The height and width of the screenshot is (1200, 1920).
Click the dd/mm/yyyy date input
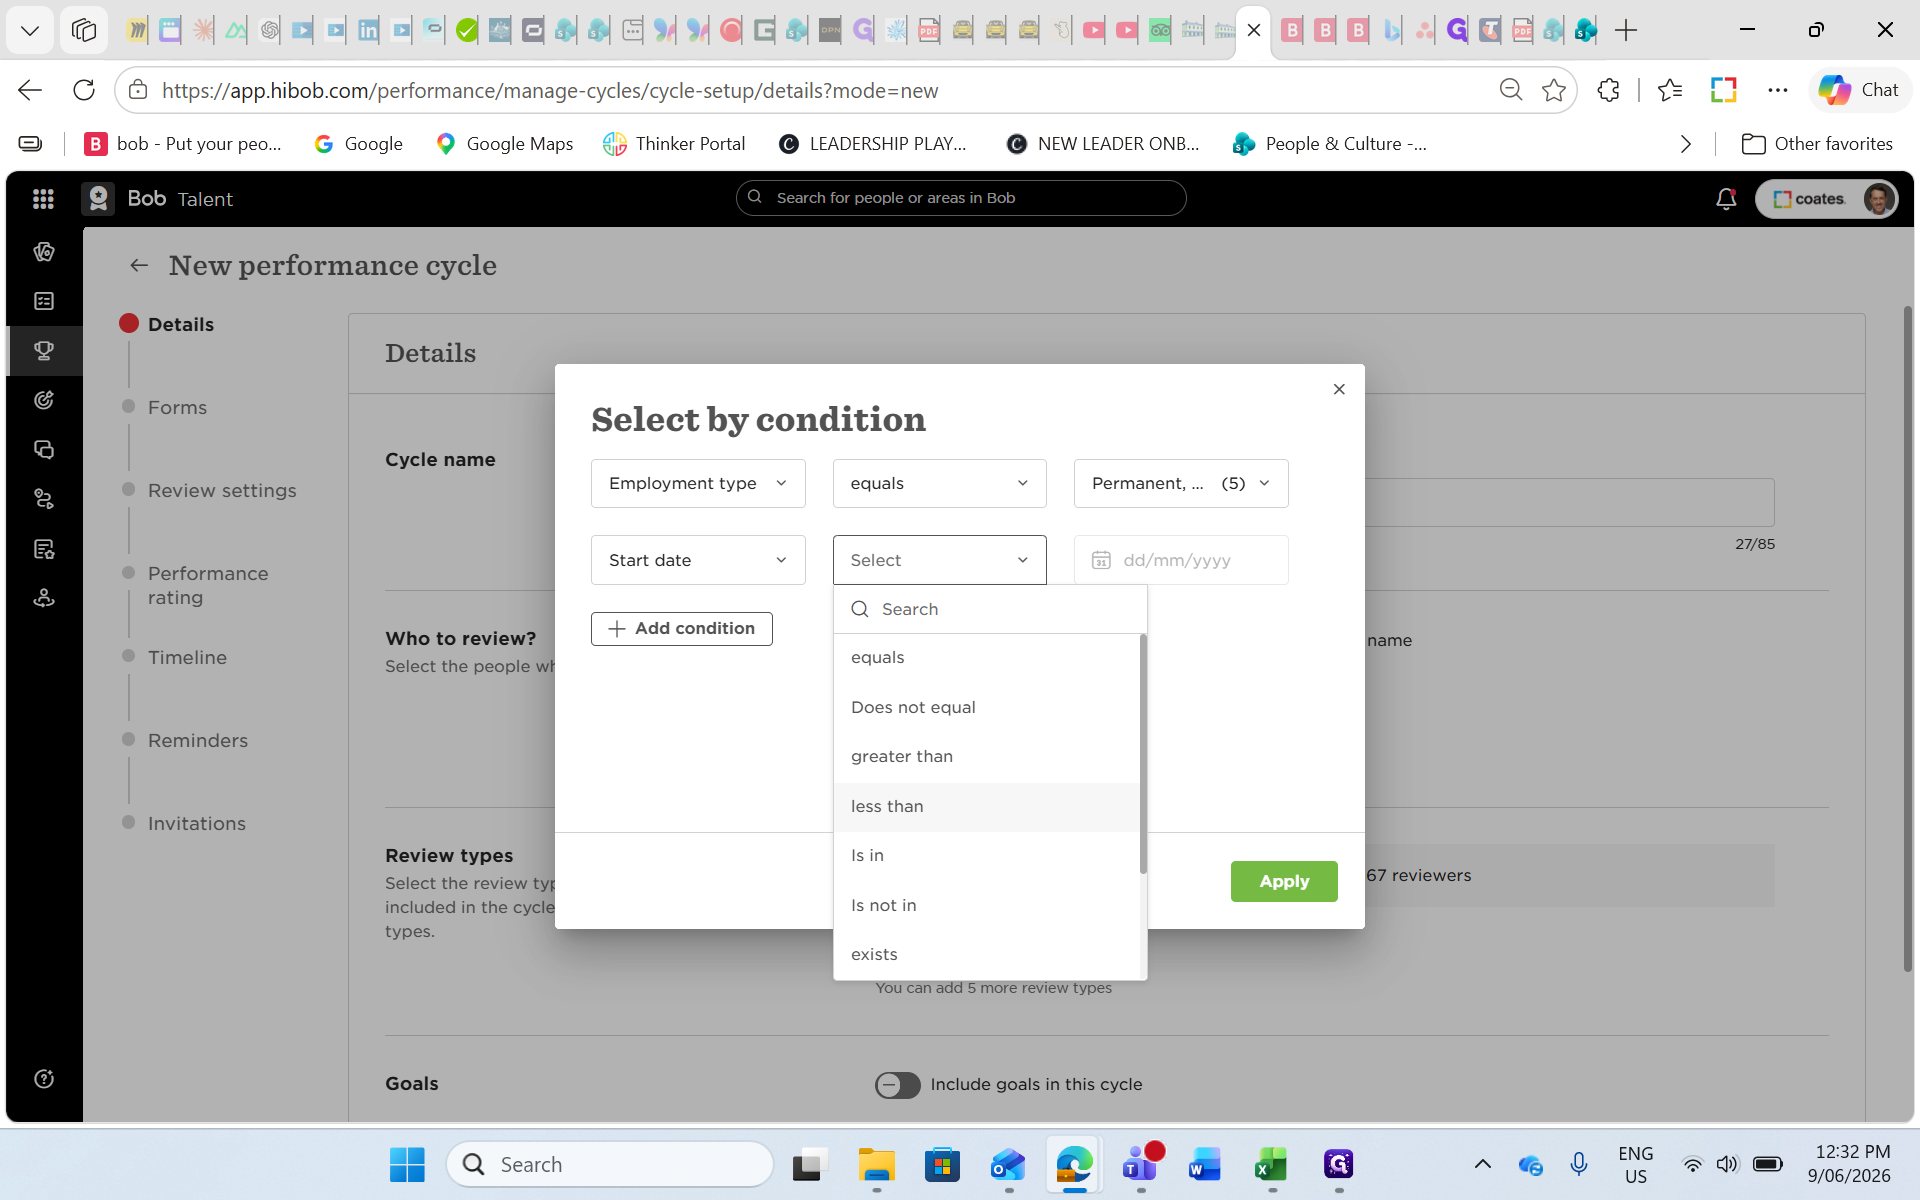(x=1181, y=560)
